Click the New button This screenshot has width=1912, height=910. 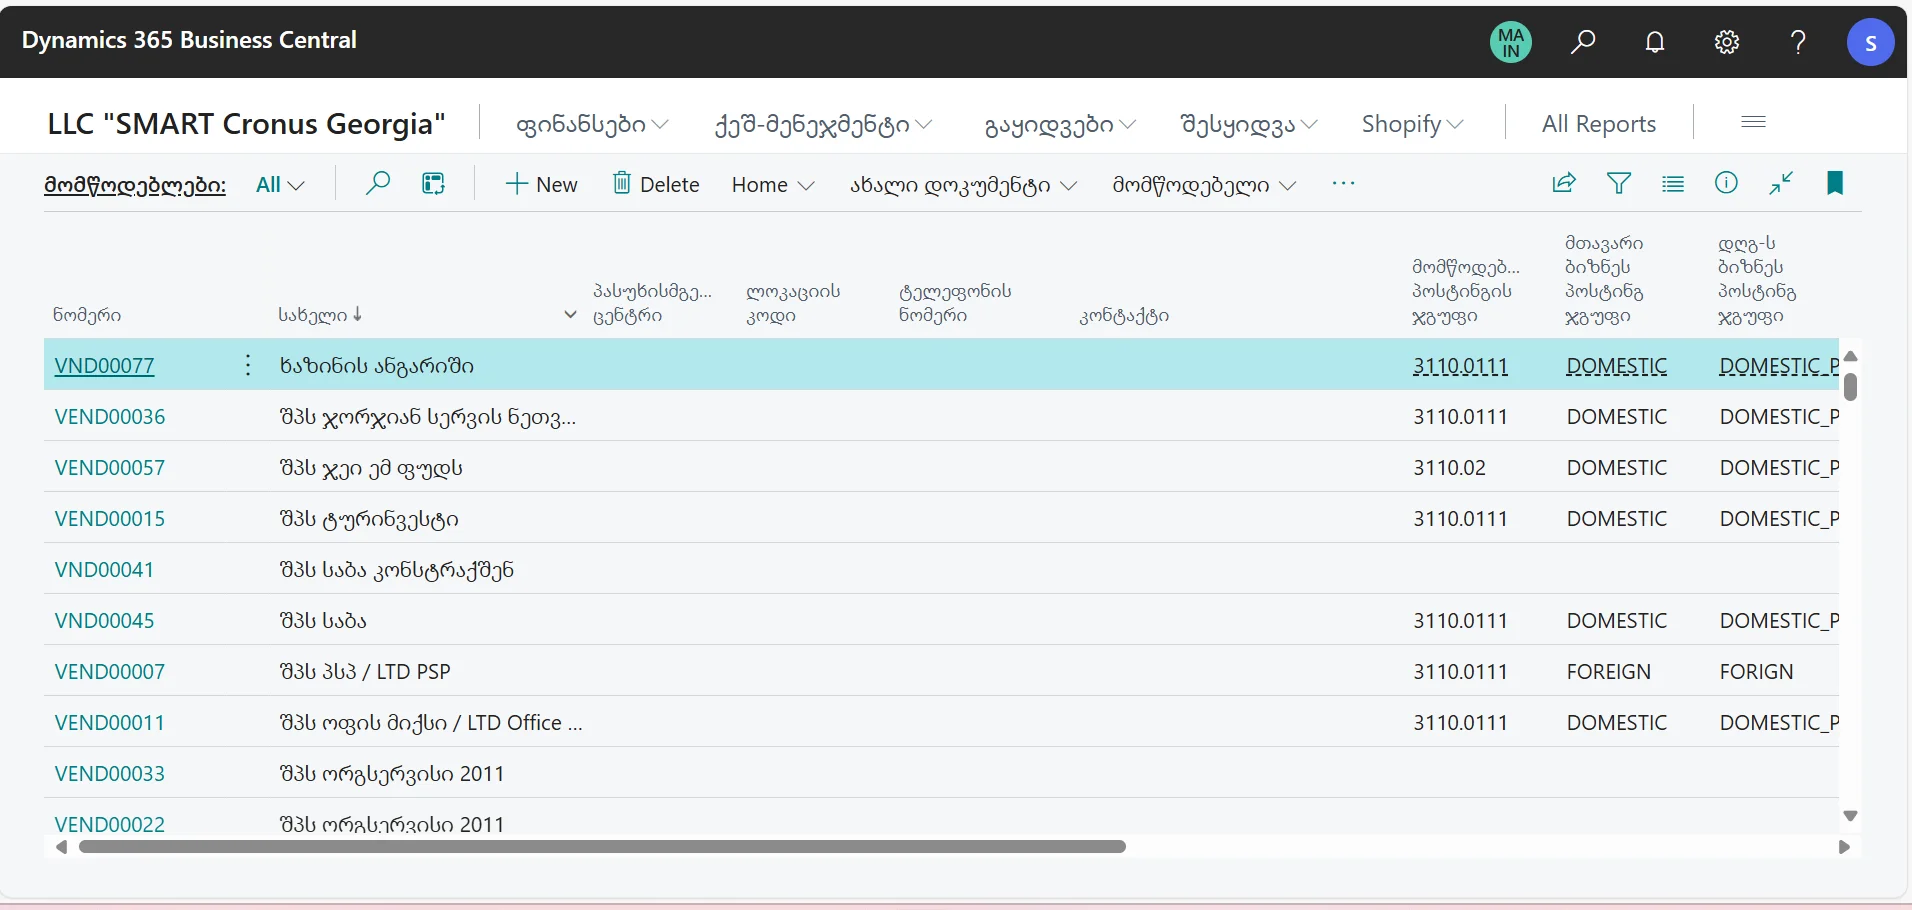coord(542,185)
